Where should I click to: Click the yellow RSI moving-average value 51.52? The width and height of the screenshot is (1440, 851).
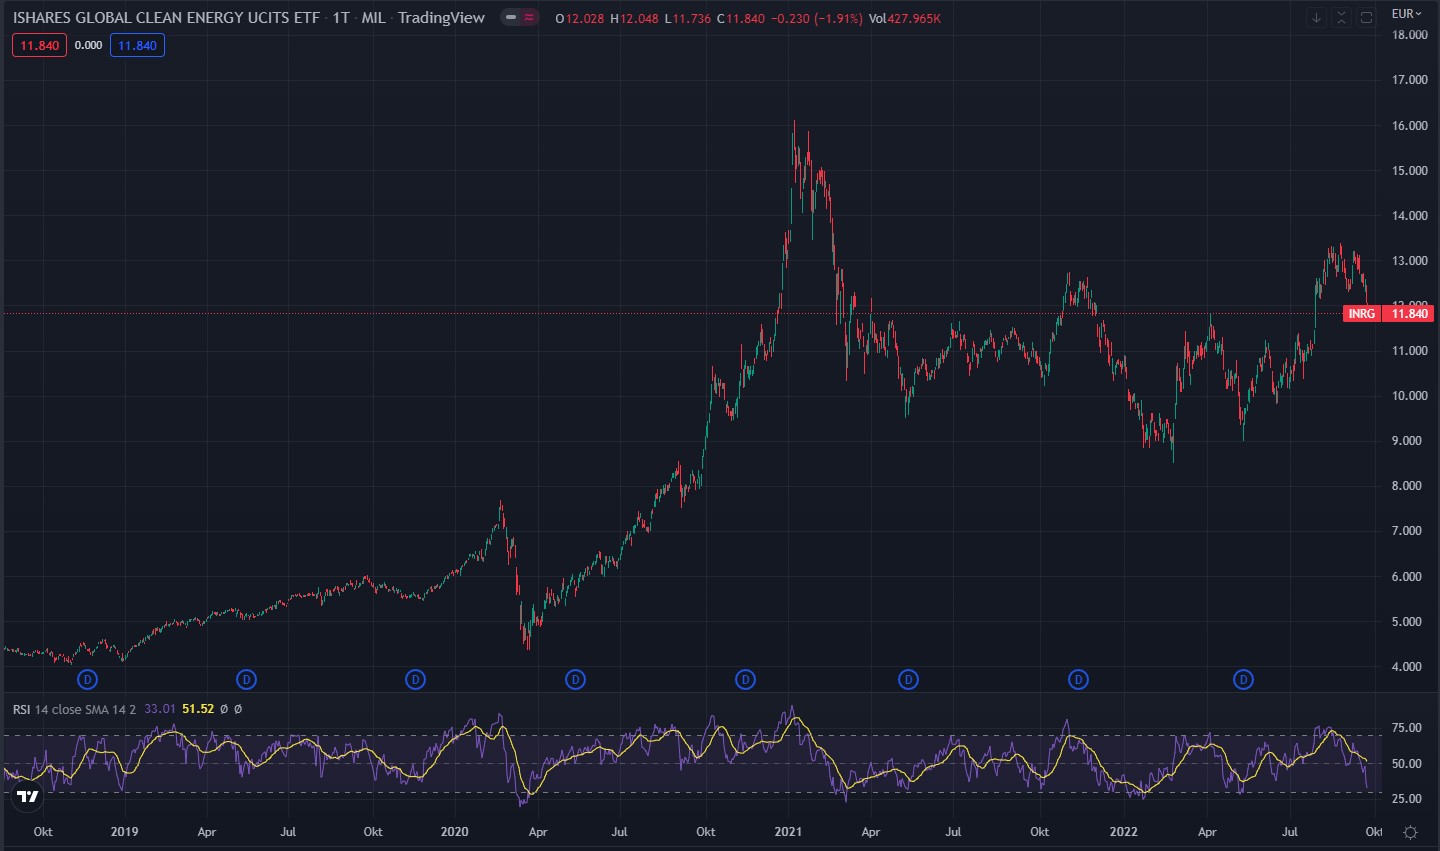[198, 709]
